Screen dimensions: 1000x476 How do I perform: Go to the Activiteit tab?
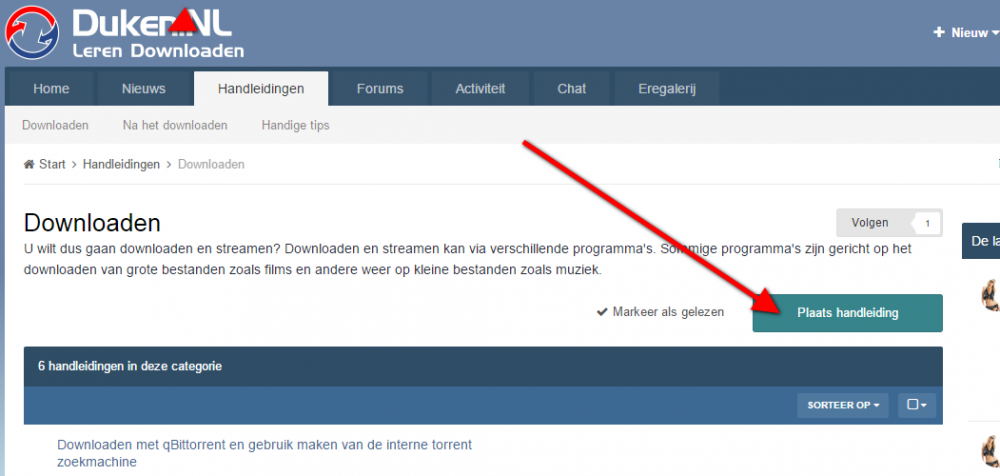480,89
